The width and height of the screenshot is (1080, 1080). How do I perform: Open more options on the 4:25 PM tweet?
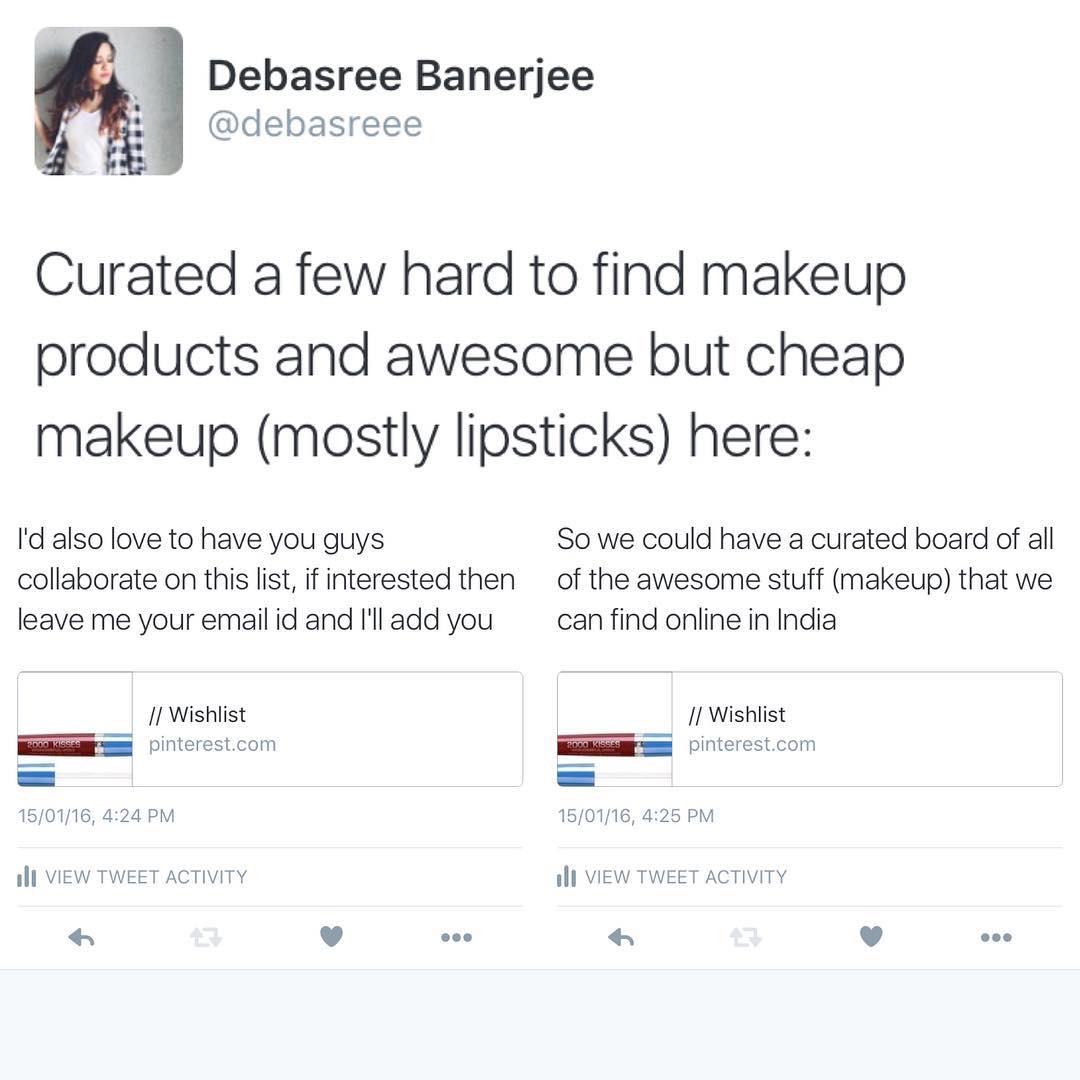point(996,937)
